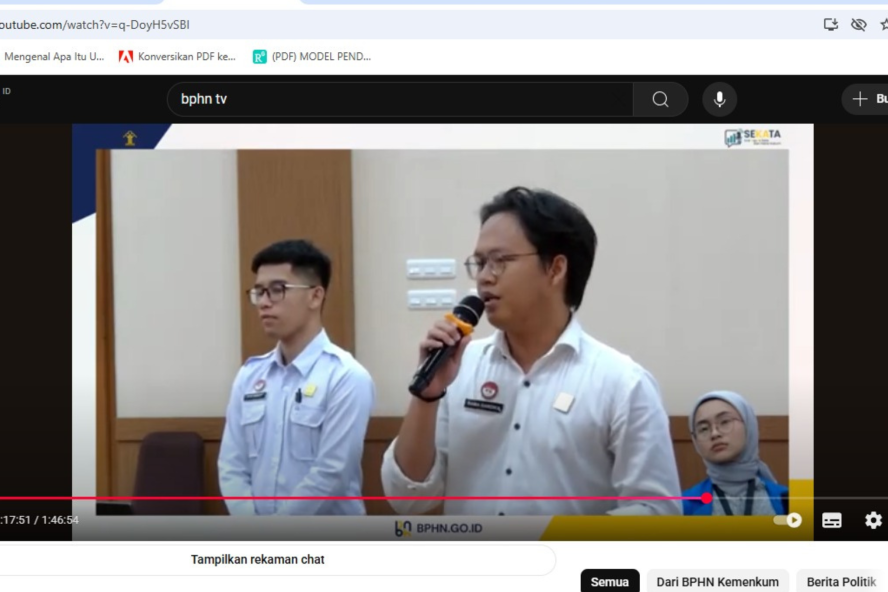This screenshot has width=888, height=592.
Task: Open the video settings gear
Action: coord(873,520)
